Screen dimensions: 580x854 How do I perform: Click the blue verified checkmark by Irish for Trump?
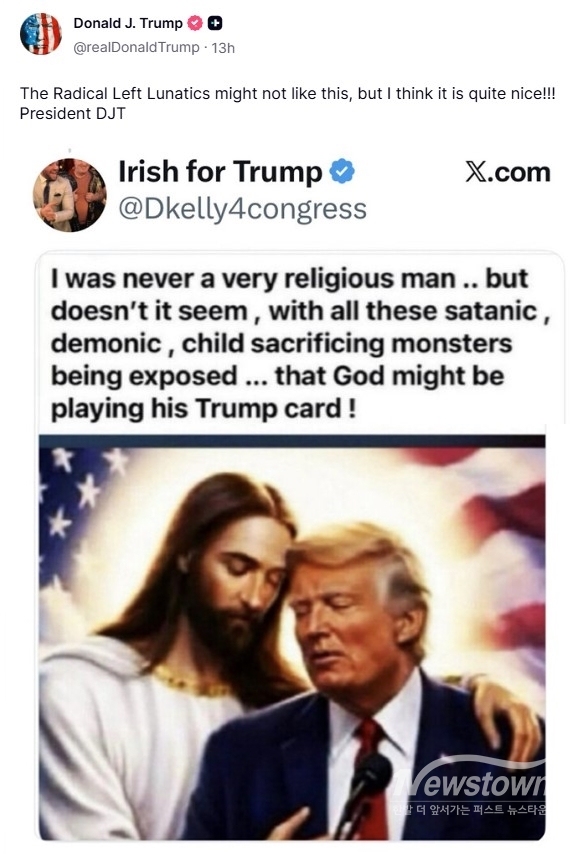coord(342,171)
